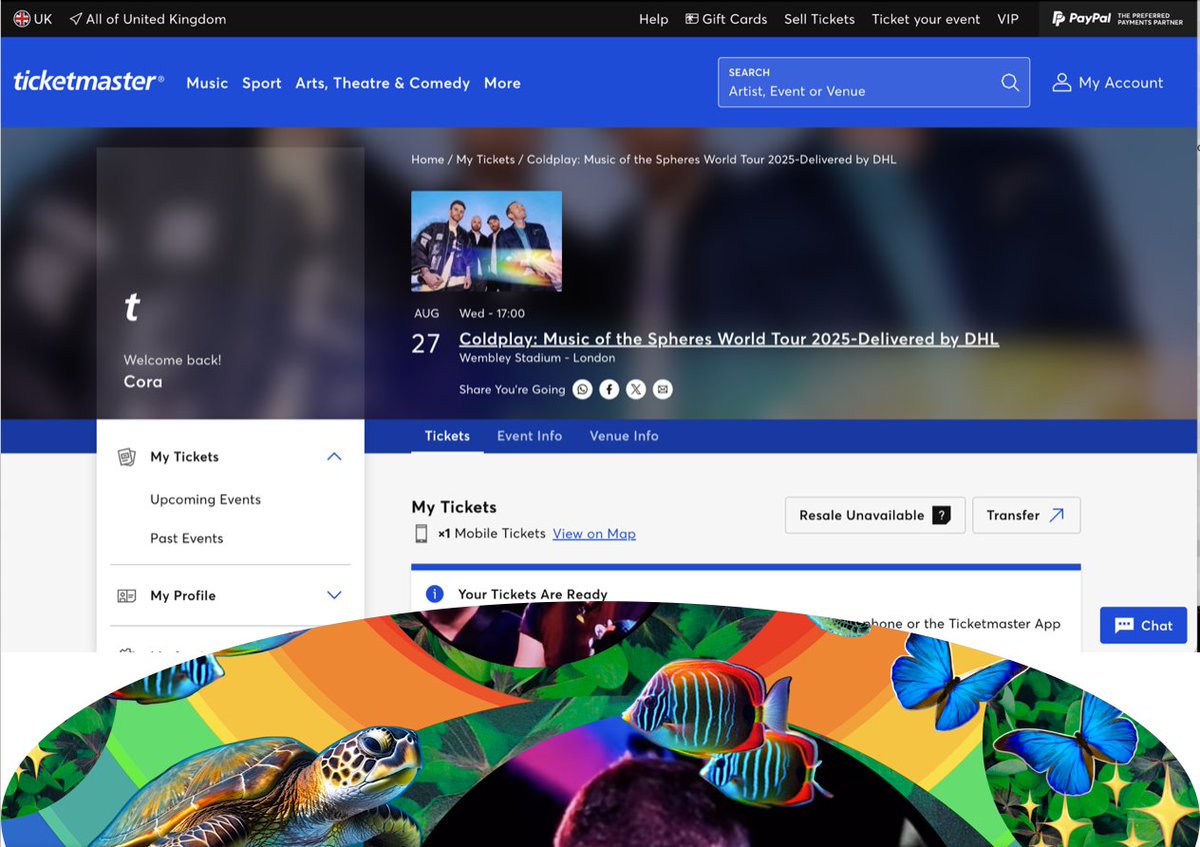The height and width of the screenshot is (847, 1200).
Task: Click the Transfer button
Action: 1026,515
